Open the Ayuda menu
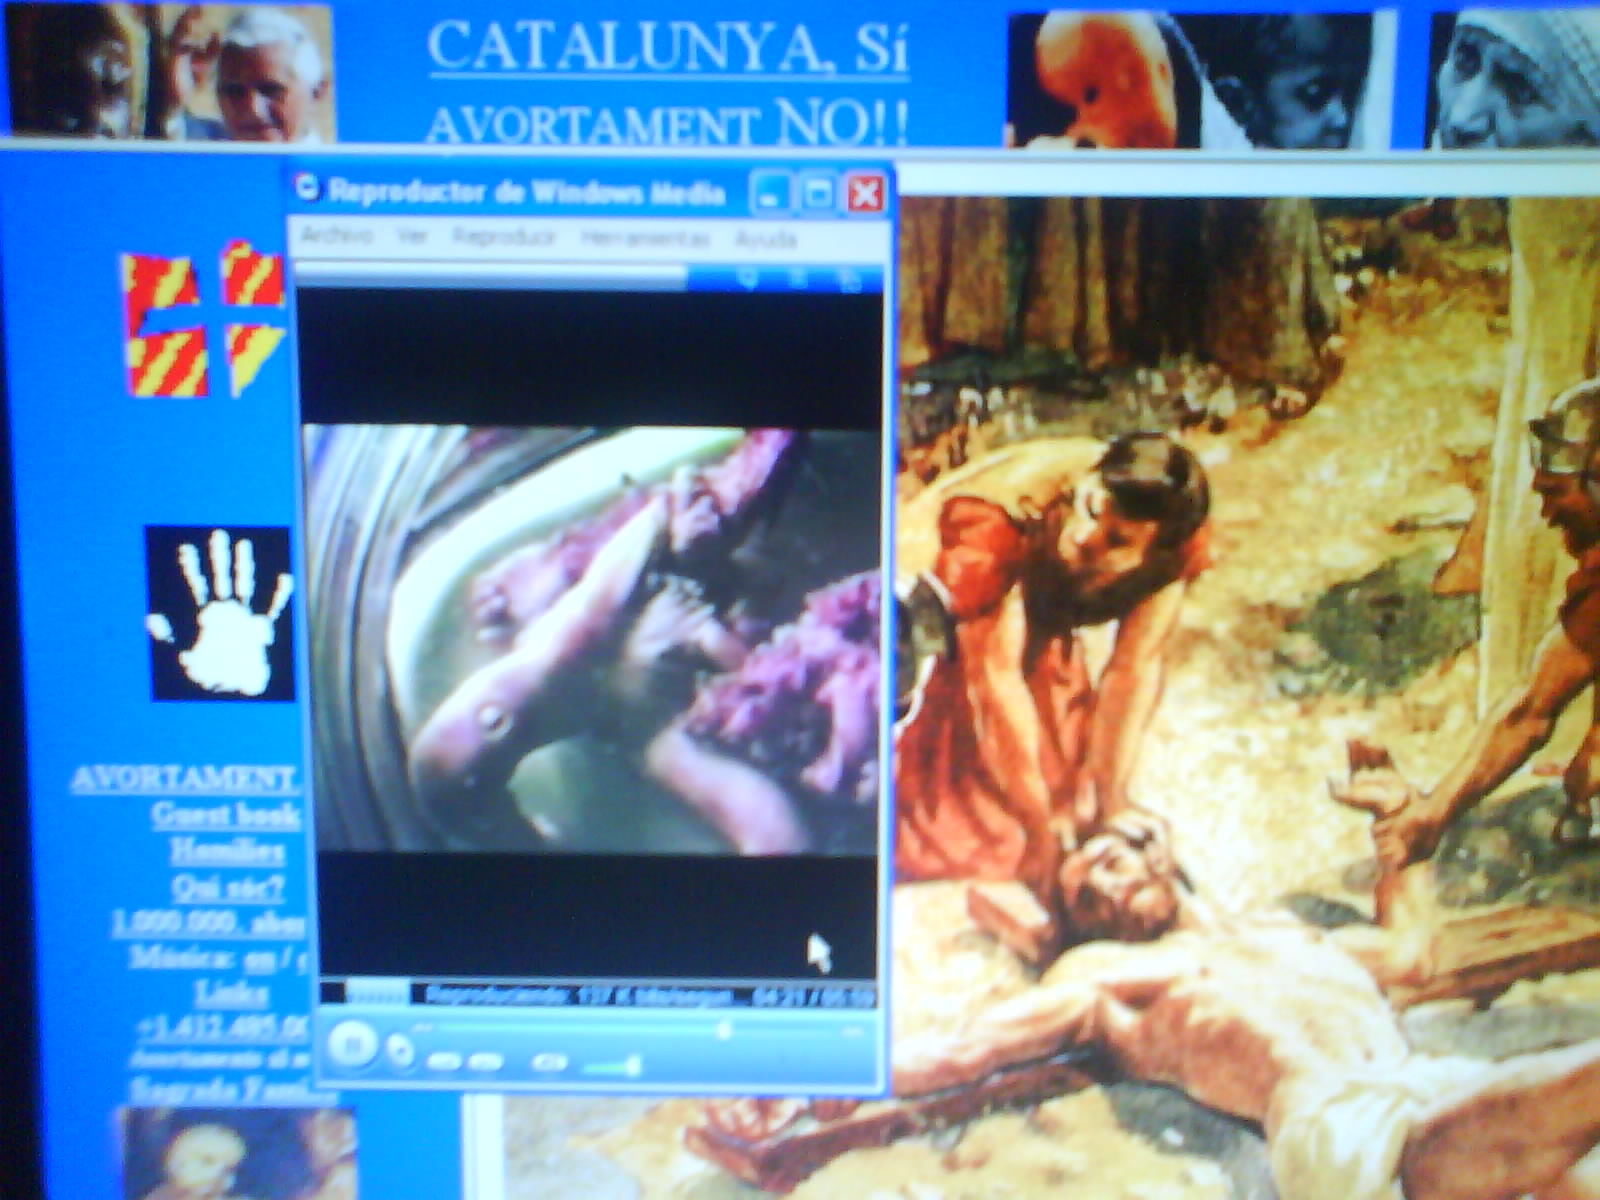This screenshot has width=1600, height=1200. [x=766, y=240]
